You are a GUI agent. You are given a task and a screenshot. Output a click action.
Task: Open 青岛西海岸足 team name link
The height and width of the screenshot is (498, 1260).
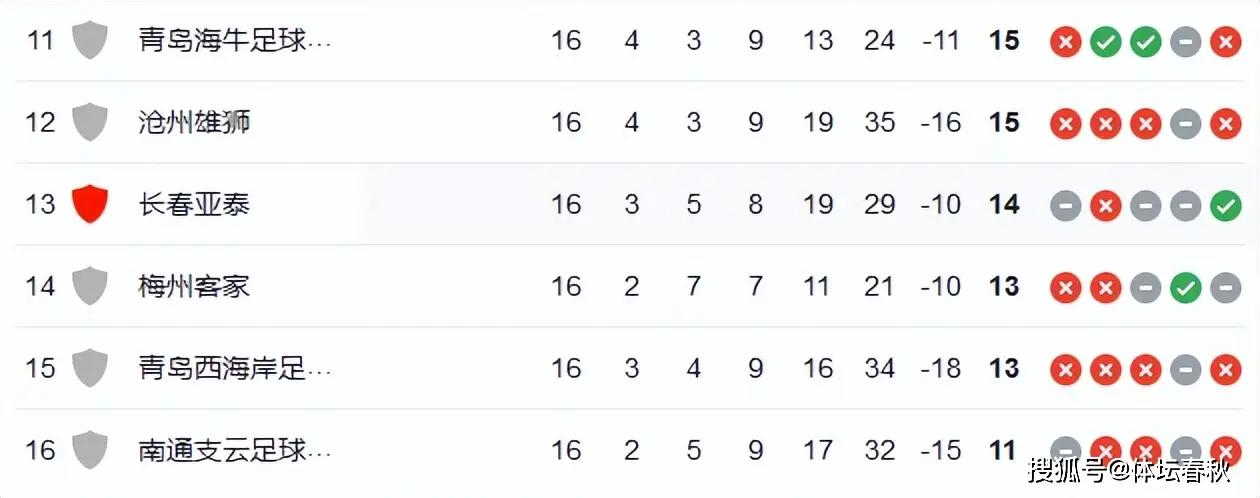click(x=234, y=368)
